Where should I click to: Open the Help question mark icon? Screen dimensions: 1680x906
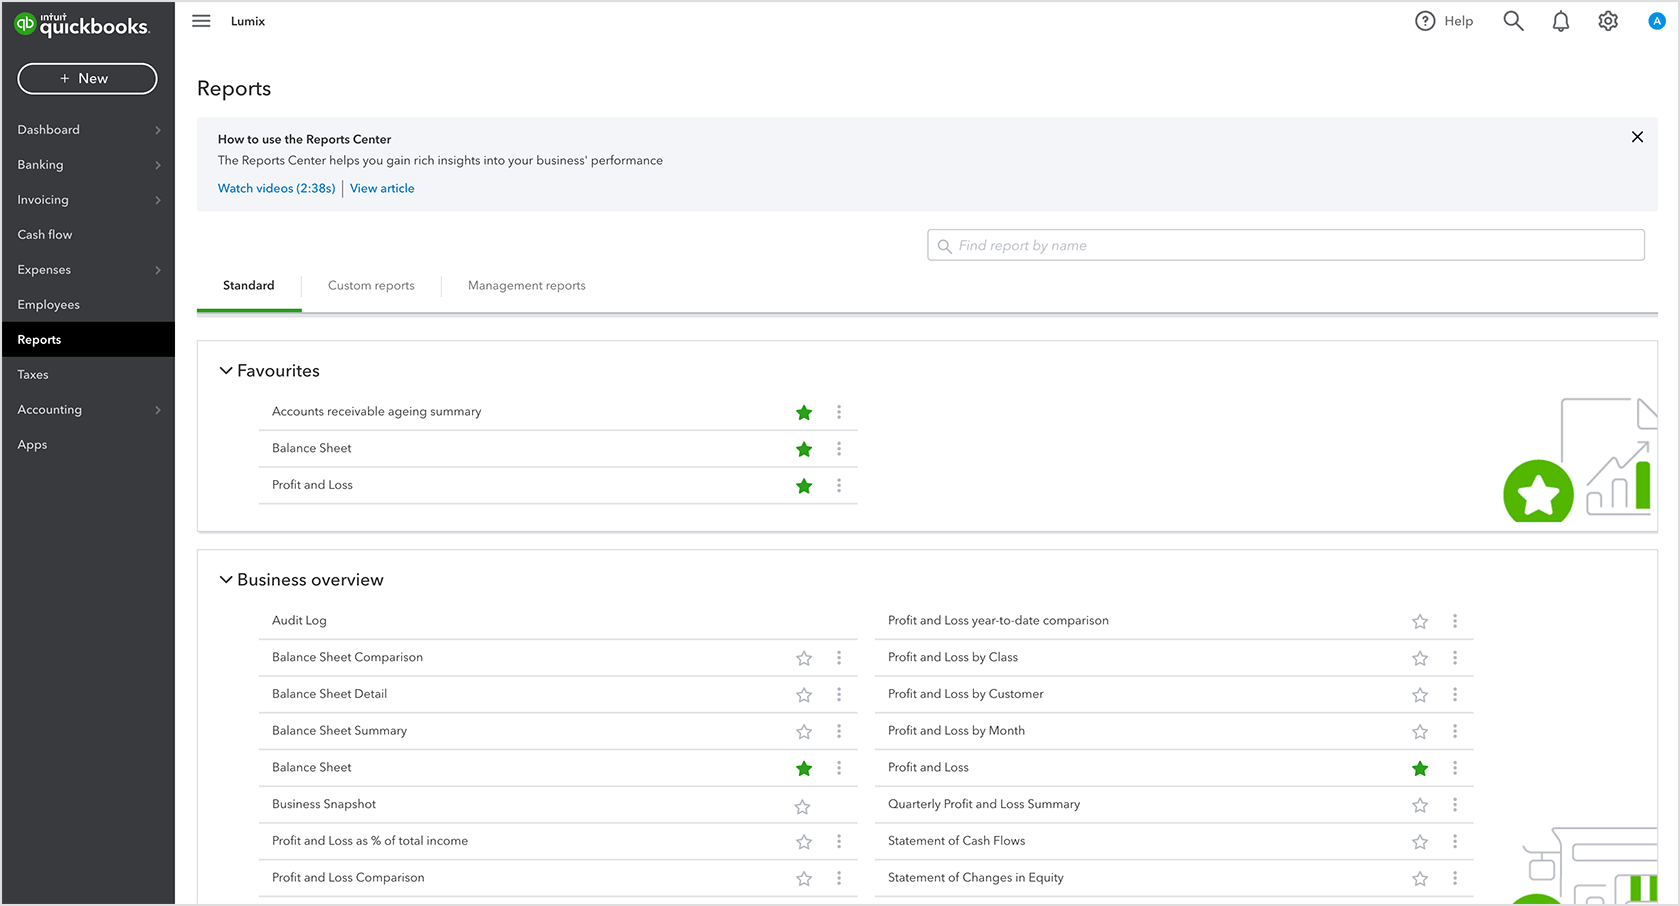1425,21
